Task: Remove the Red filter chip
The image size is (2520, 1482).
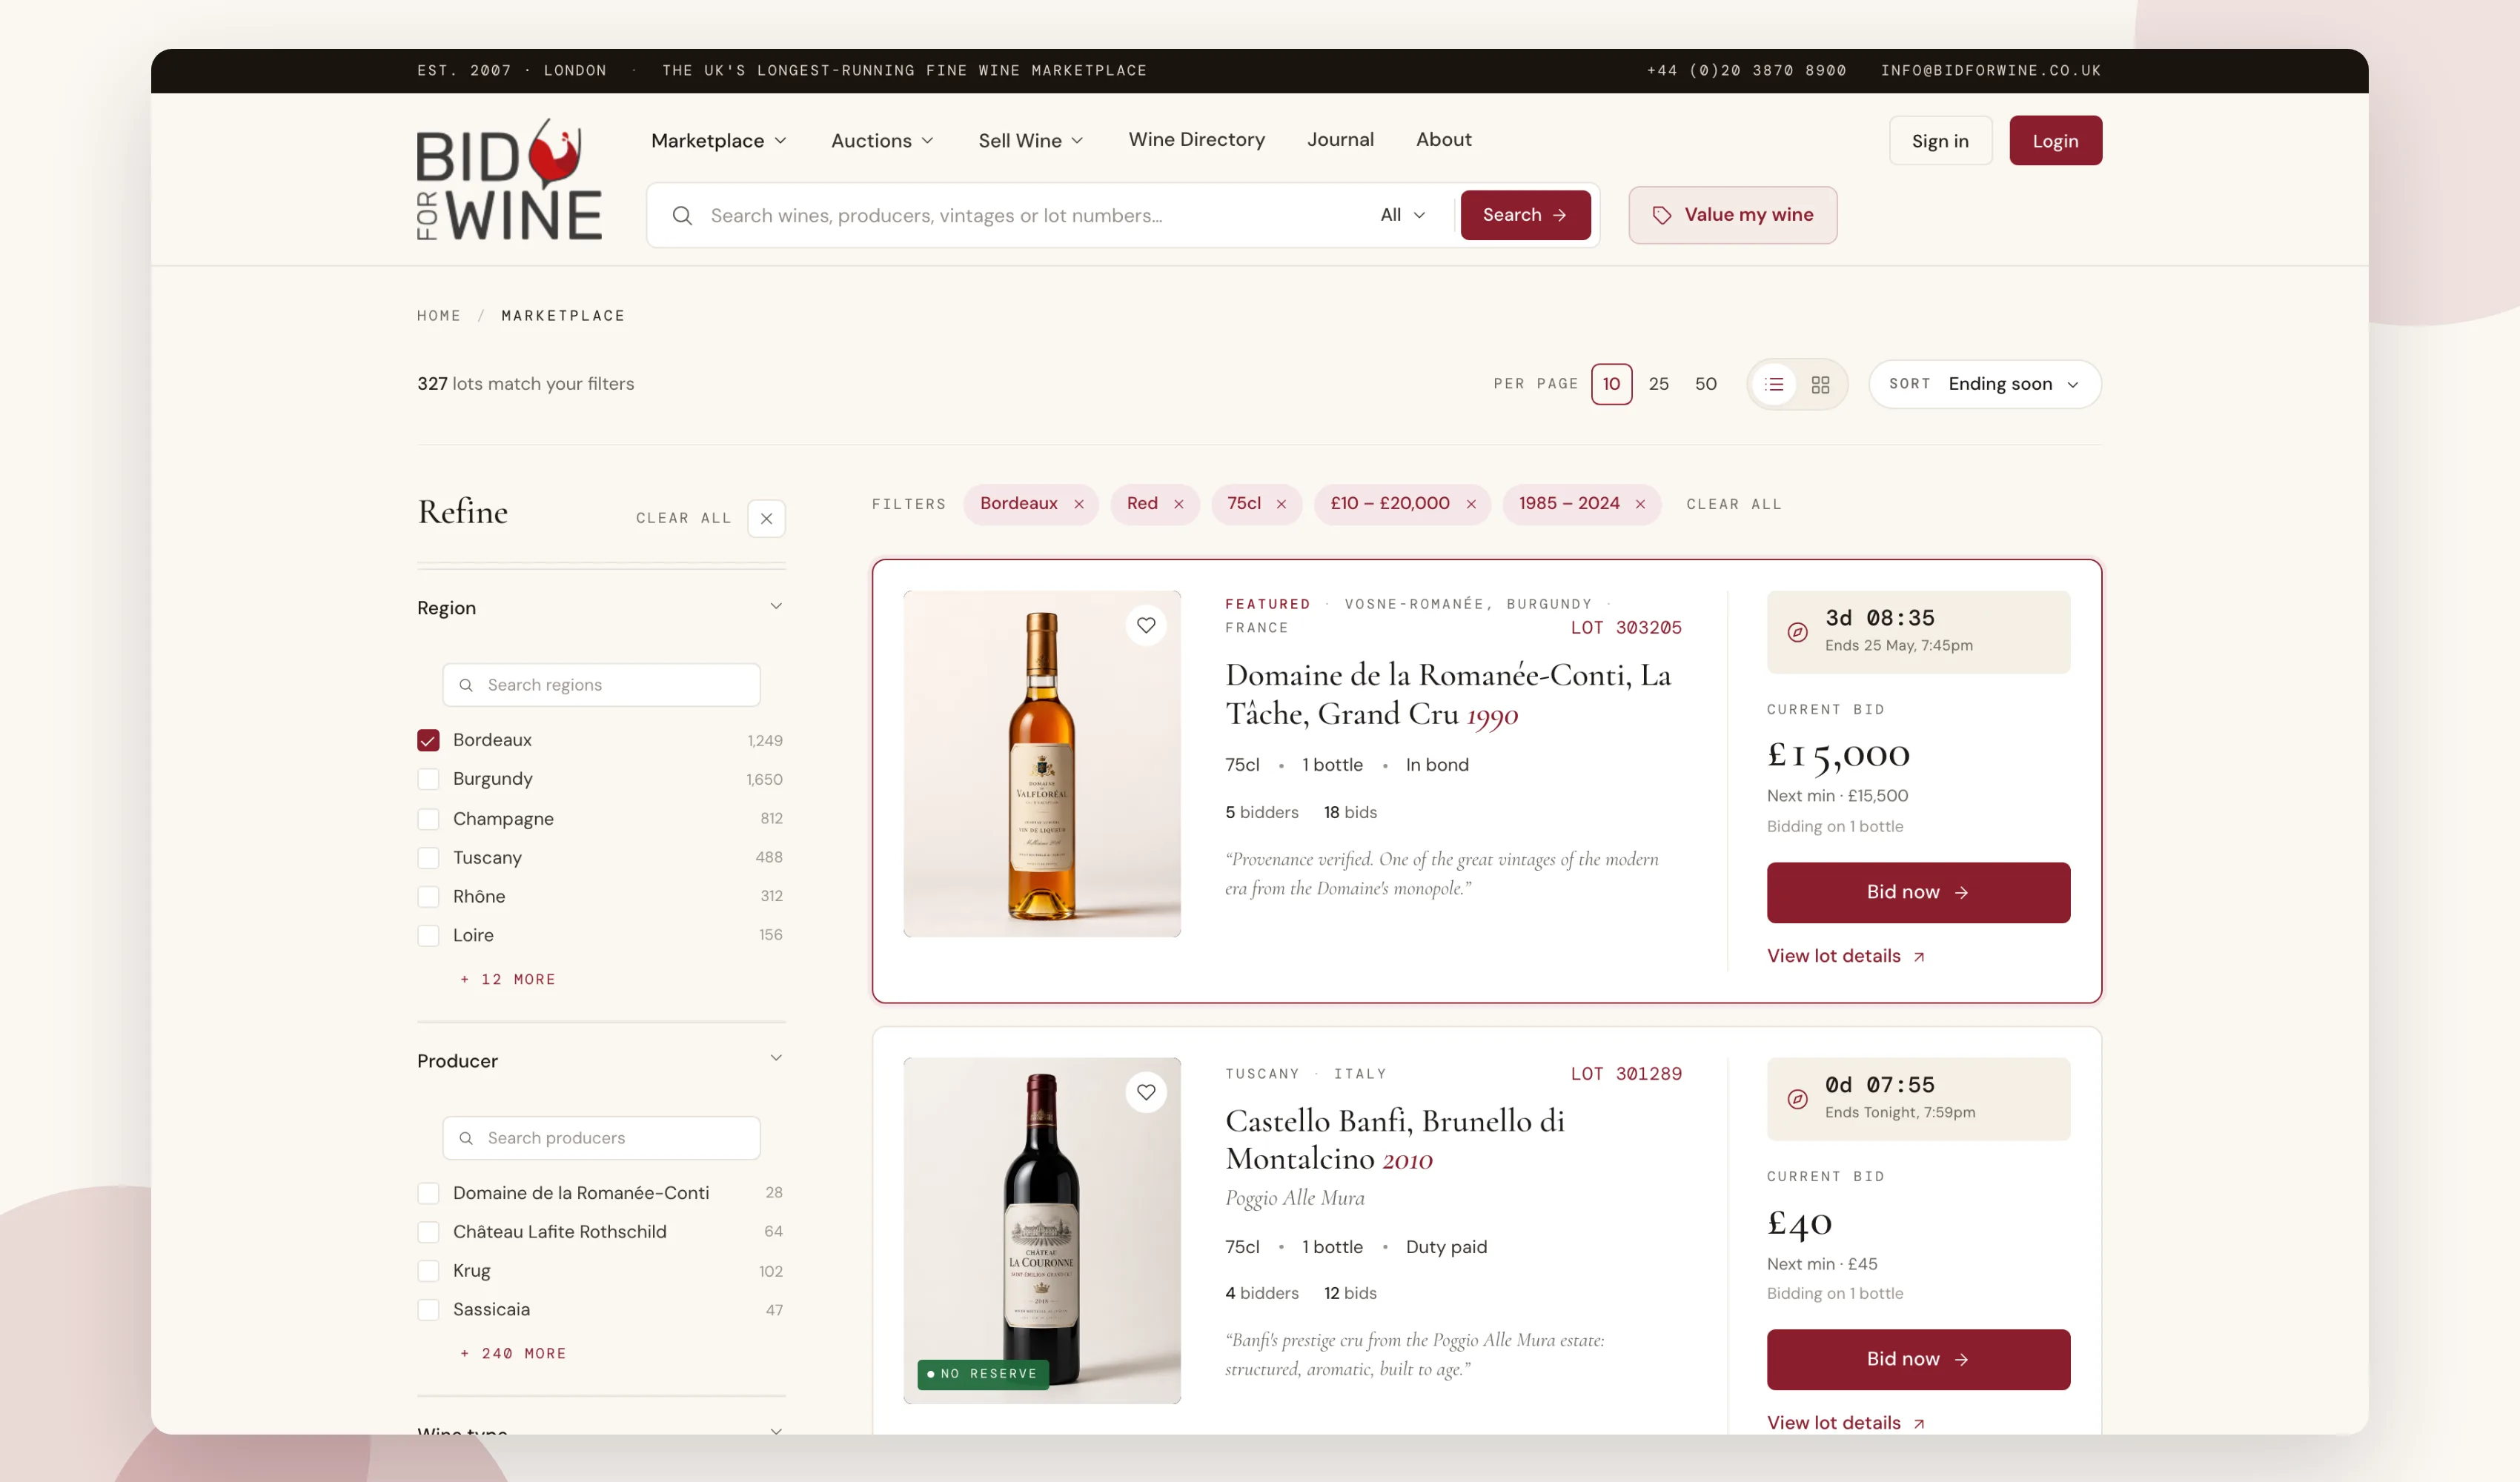Action: pyautogui.click(x=1178, y=505)
